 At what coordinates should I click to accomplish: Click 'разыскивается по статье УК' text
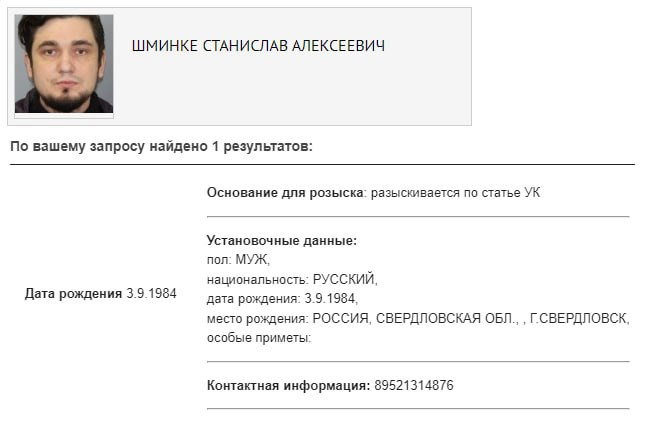(455, 192)
